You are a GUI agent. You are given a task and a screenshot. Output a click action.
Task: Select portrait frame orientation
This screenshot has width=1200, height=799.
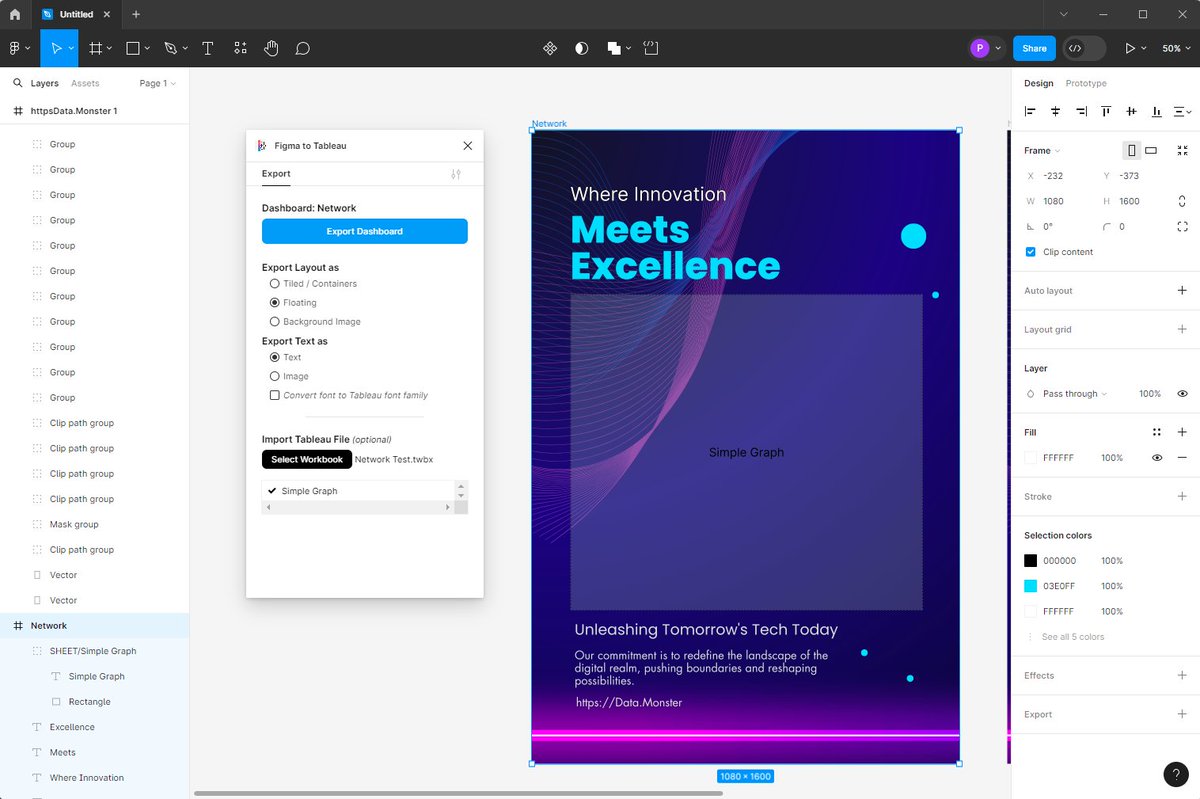(1132, 150)
